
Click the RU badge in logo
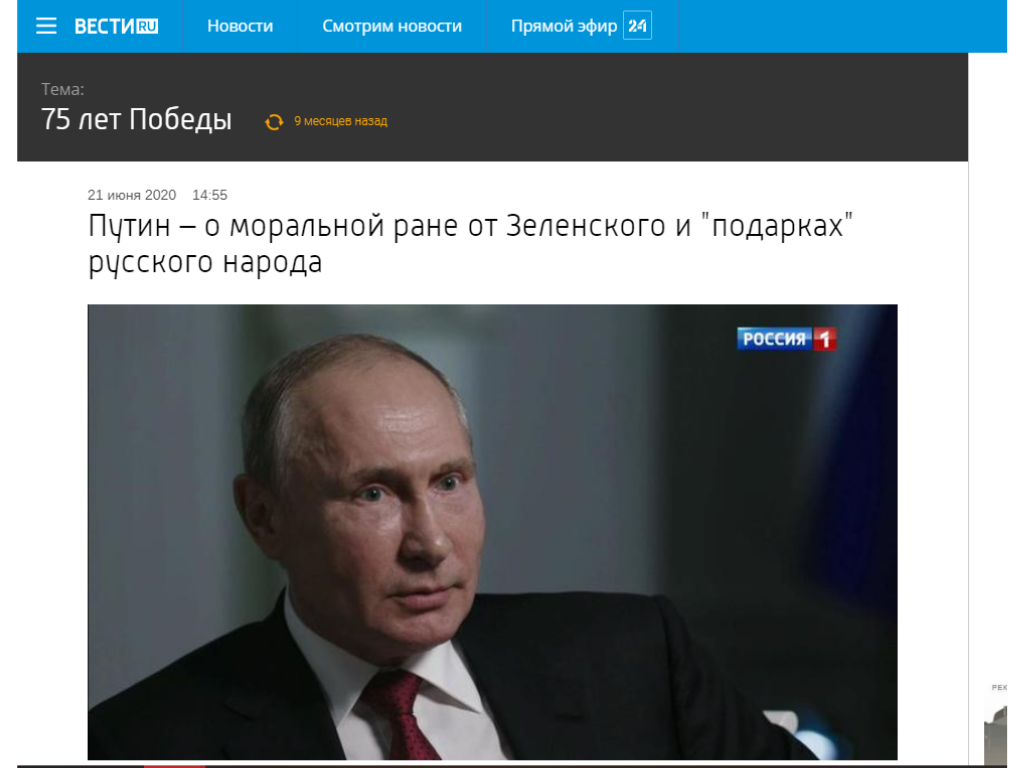click(148, 26)
